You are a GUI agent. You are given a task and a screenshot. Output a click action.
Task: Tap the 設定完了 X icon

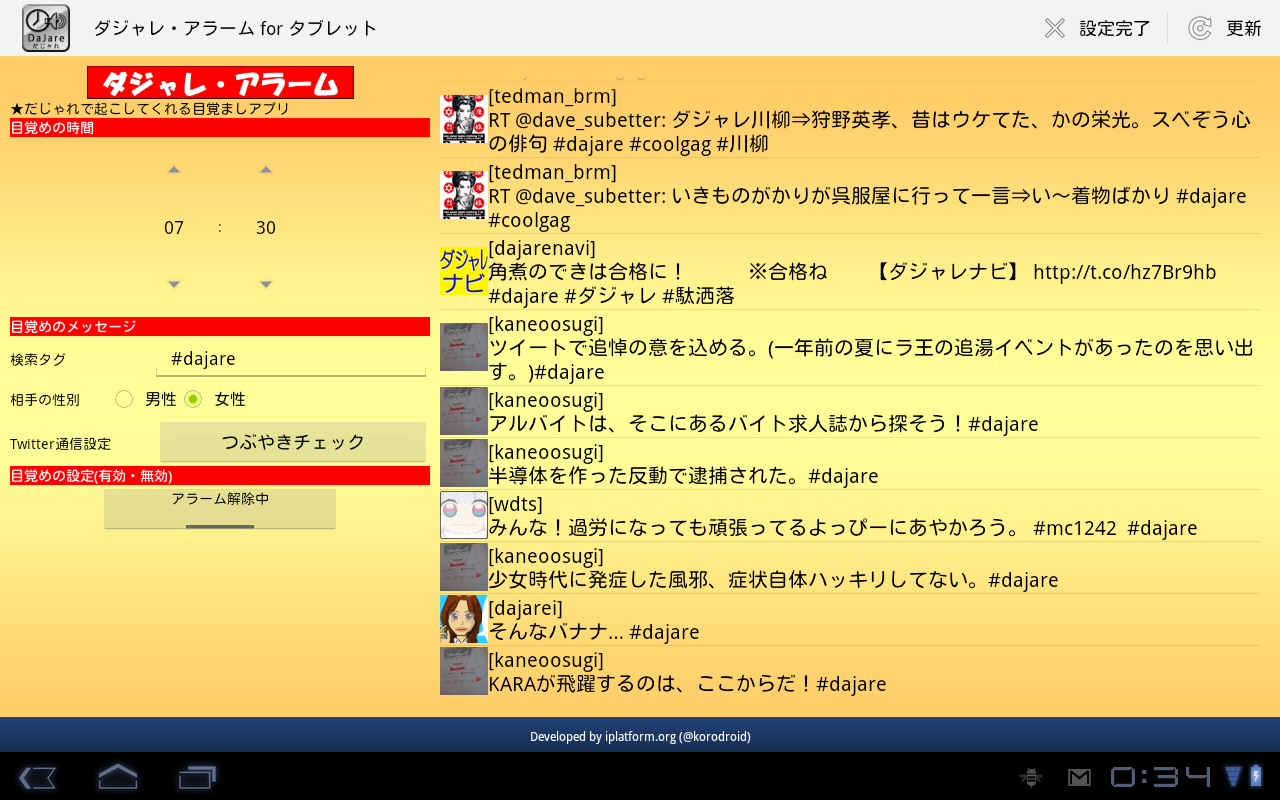pos(1054,28)
